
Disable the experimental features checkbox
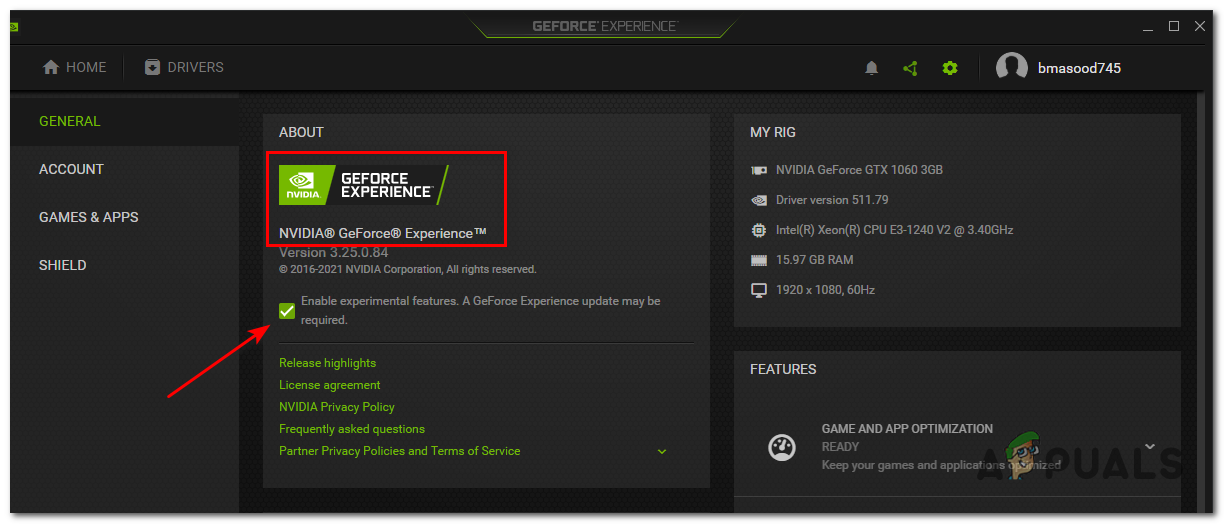tap(287, 311)
